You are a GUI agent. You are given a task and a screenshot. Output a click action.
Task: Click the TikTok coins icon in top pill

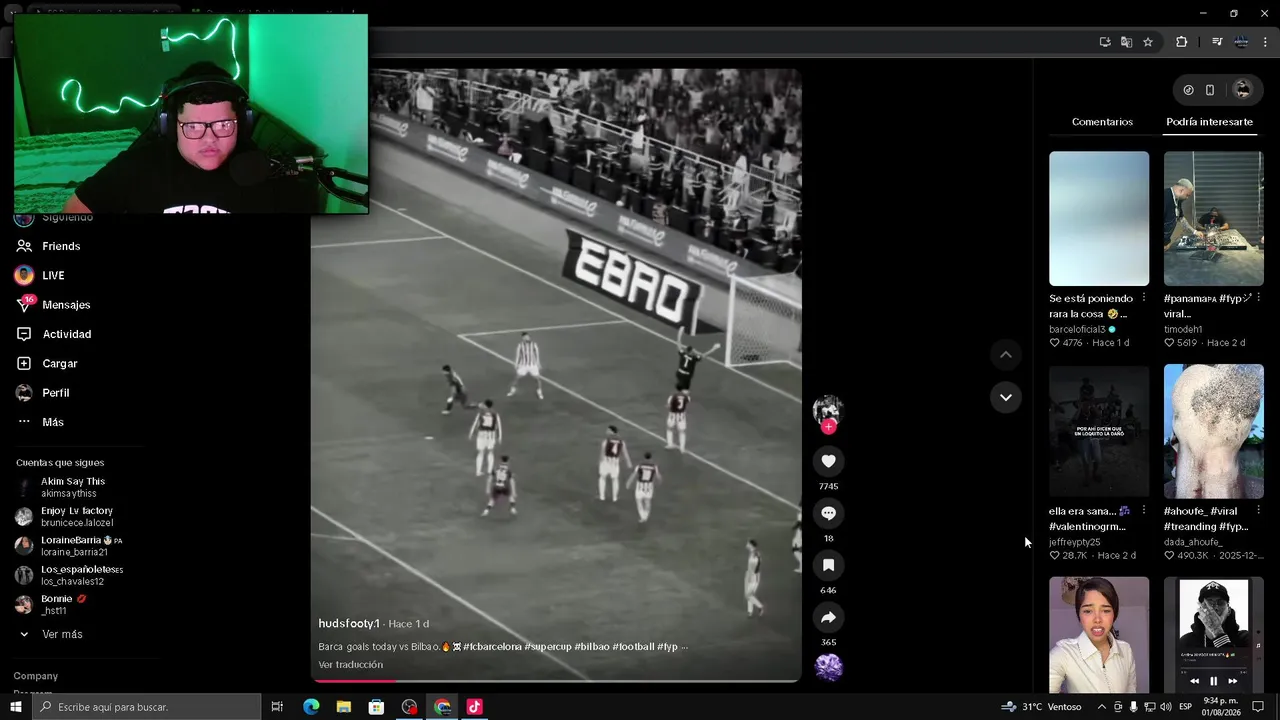coord(1188,90)
